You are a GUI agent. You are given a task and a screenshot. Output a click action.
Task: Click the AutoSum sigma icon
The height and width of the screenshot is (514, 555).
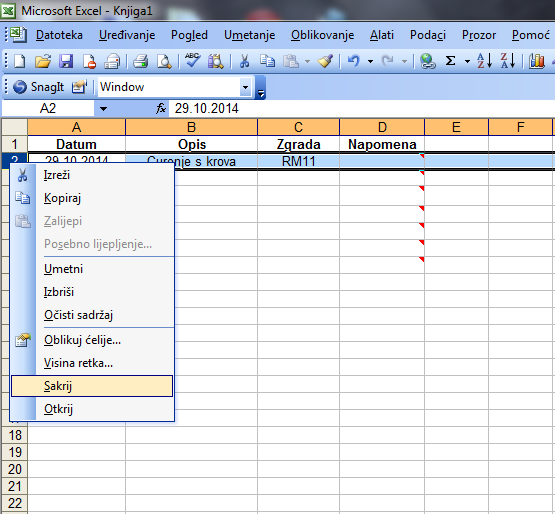pos(450,61)
